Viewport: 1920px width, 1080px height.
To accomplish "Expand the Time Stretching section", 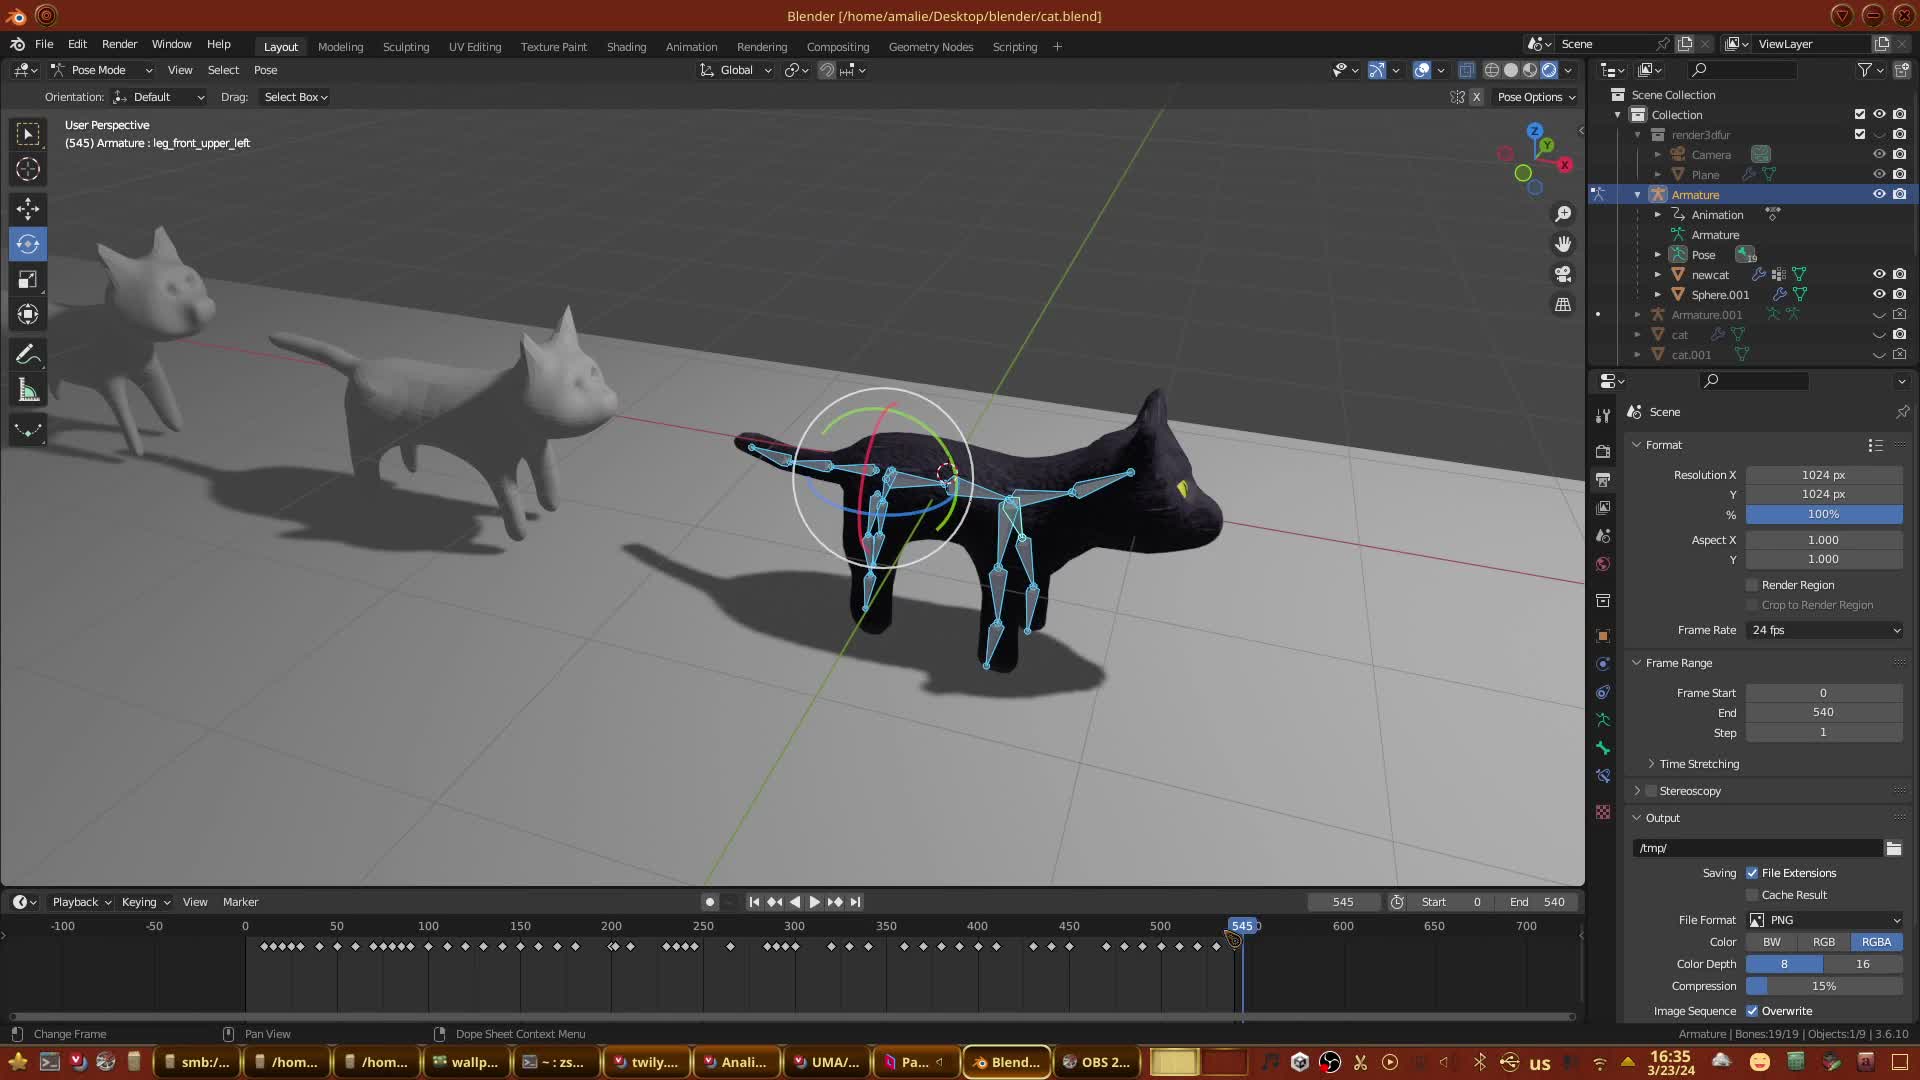I will click(x=1698, y=764).
